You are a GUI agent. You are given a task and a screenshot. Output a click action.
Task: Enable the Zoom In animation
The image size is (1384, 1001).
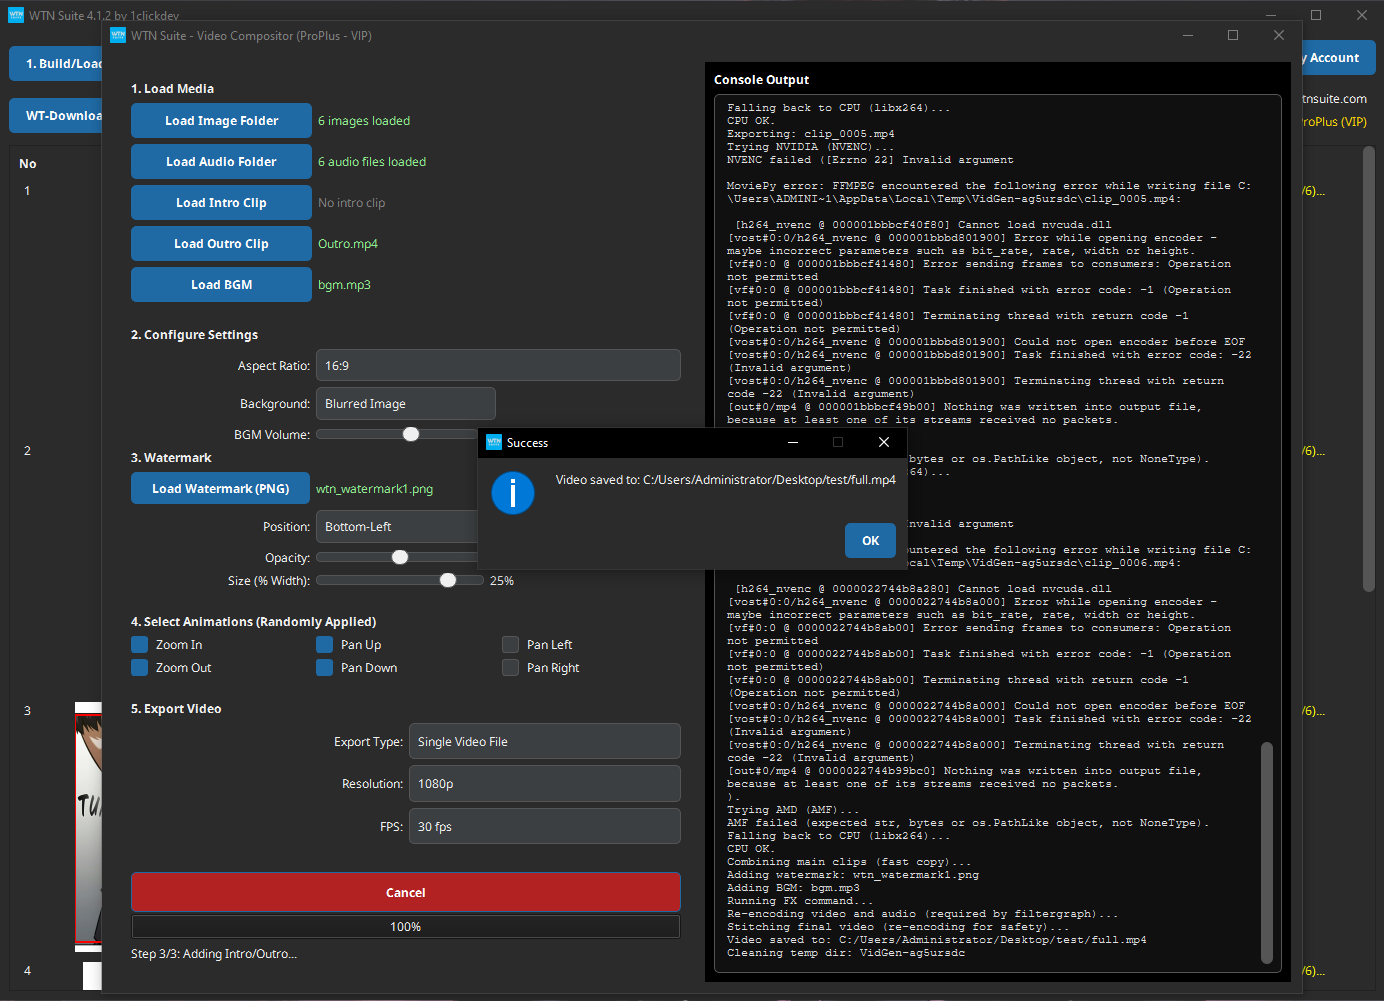[x=139, y=644]
